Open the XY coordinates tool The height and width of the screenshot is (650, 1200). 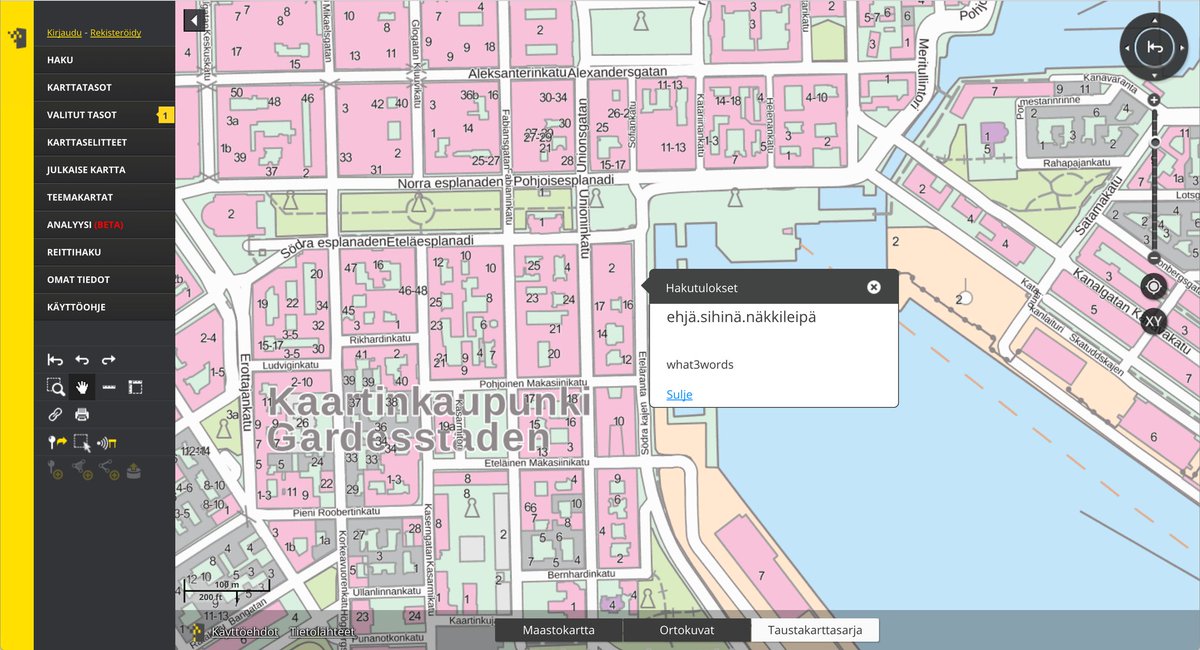click(x=1154, y=321)
